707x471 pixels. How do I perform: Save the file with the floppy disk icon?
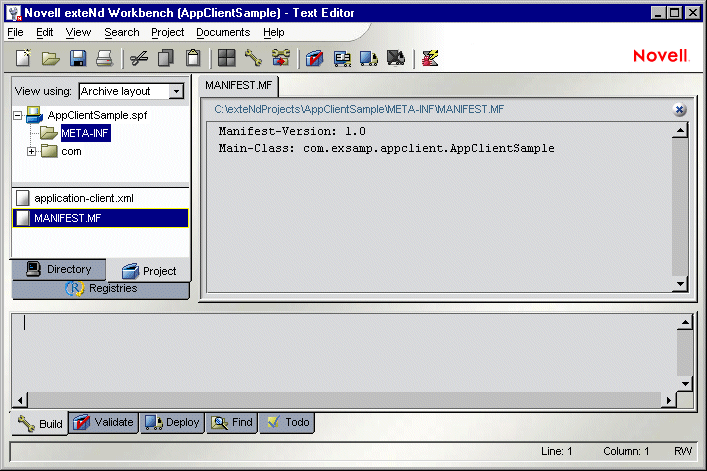(78, 58)
